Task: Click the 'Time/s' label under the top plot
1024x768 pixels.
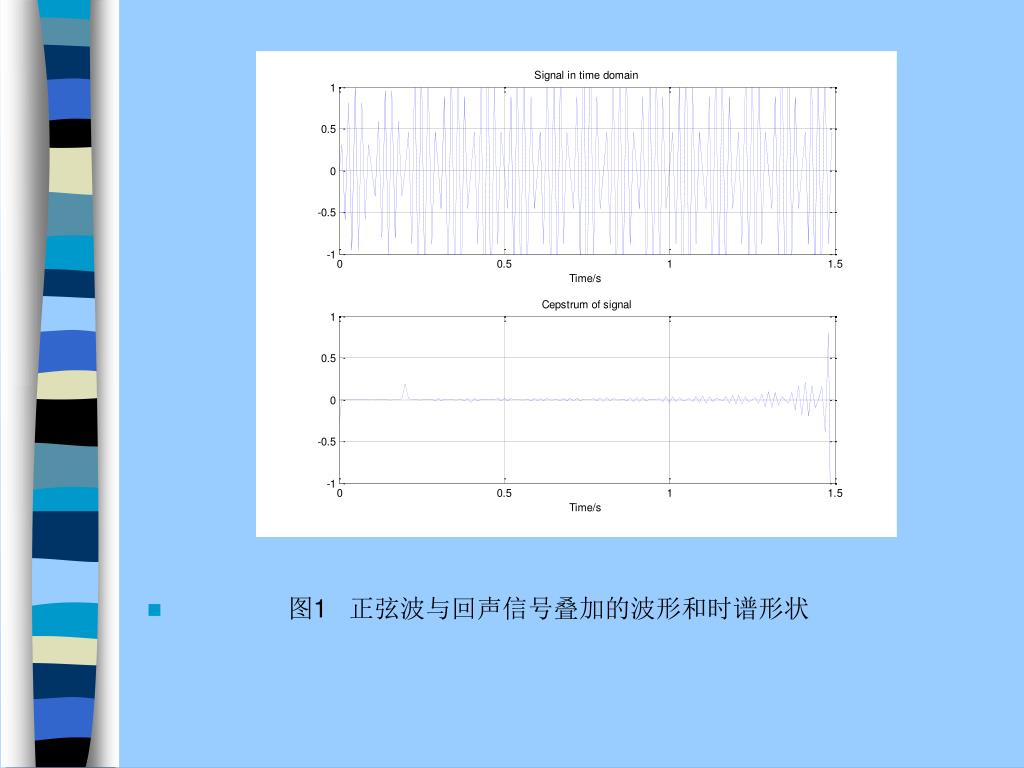Action: tap(584, 278)
